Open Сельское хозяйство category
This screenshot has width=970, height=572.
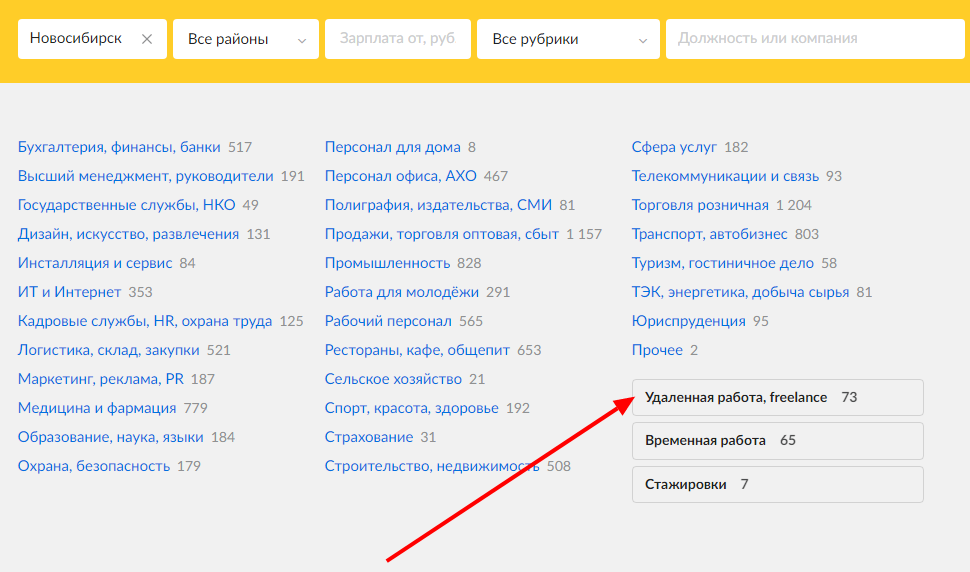click(x=393, y=379)
